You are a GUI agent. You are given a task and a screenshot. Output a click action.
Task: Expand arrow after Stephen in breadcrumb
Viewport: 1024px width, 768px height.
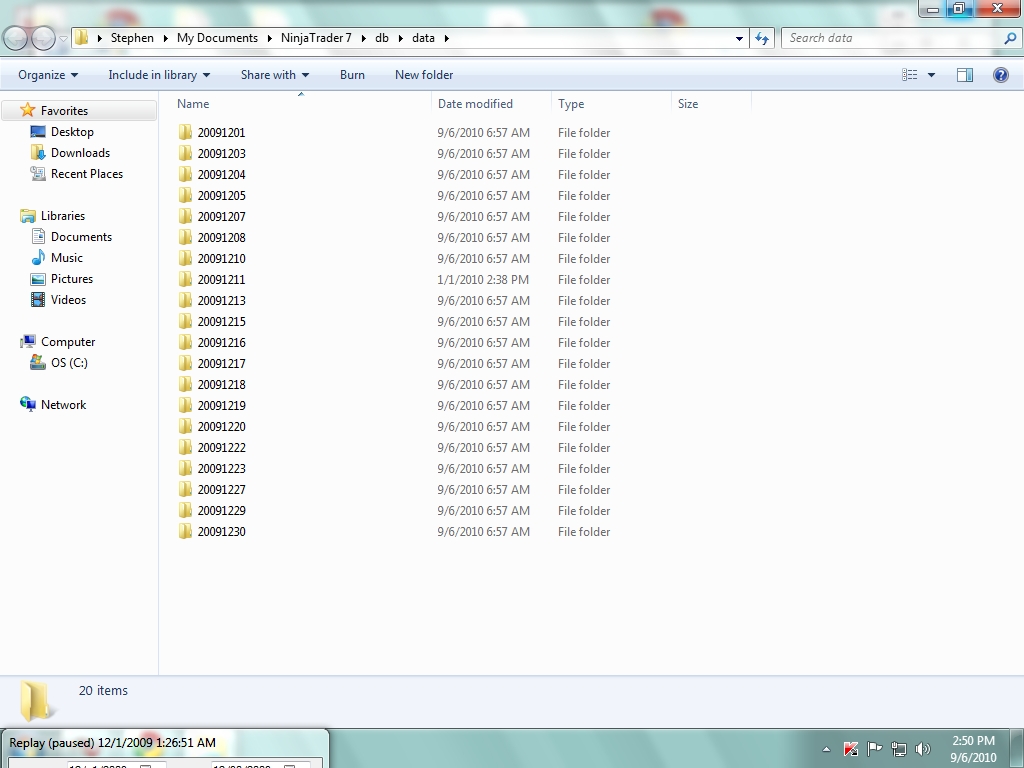coord(166,38)
